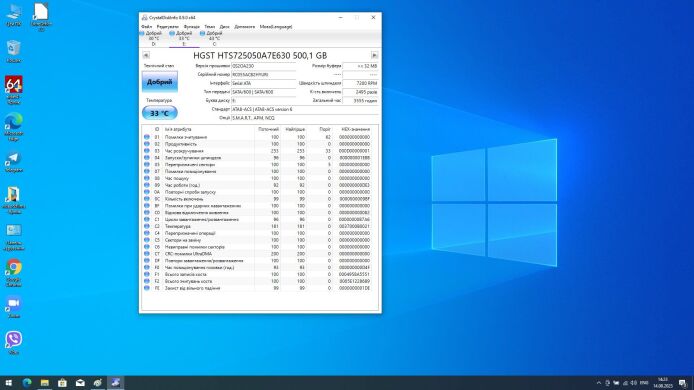The image size is (694, 390).
Task: Open the AIDA64 desktop shortcut
Action: [x=14, y=90]
